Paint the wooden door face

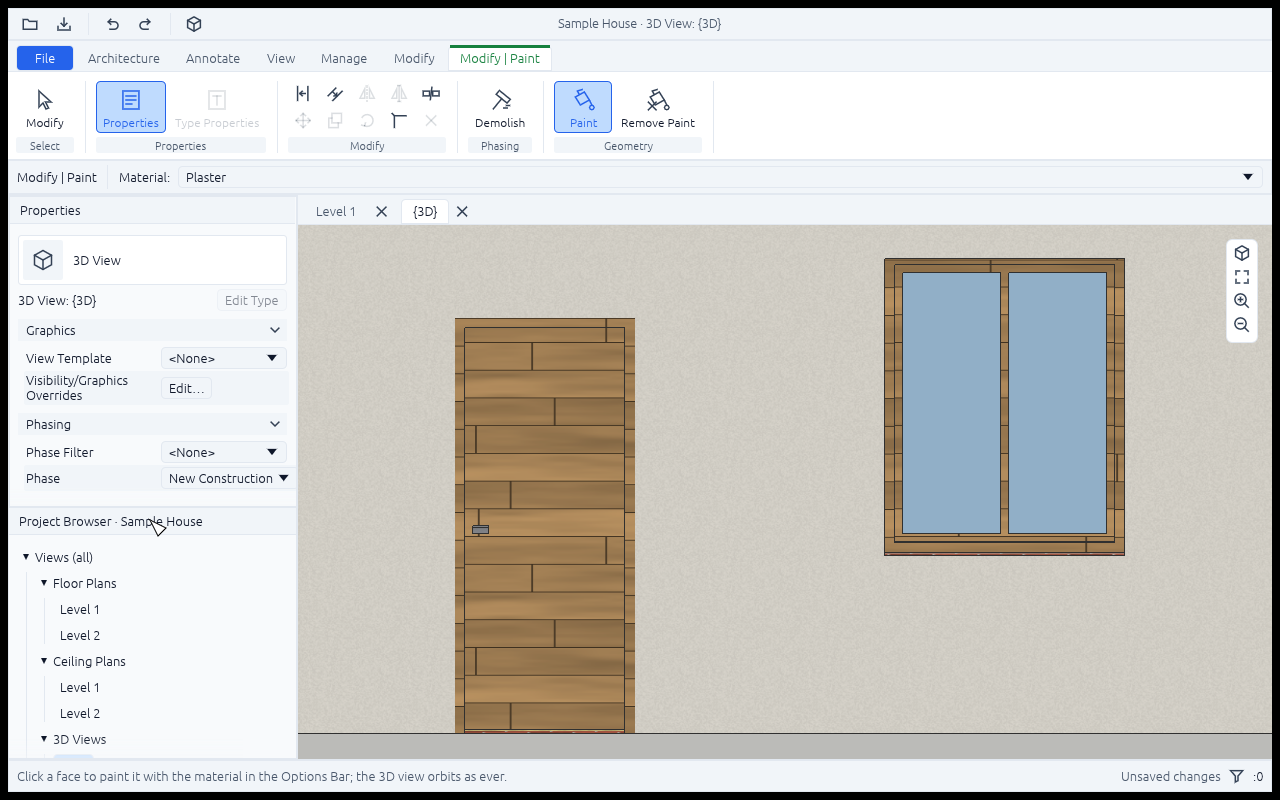[x=545, y=528]
